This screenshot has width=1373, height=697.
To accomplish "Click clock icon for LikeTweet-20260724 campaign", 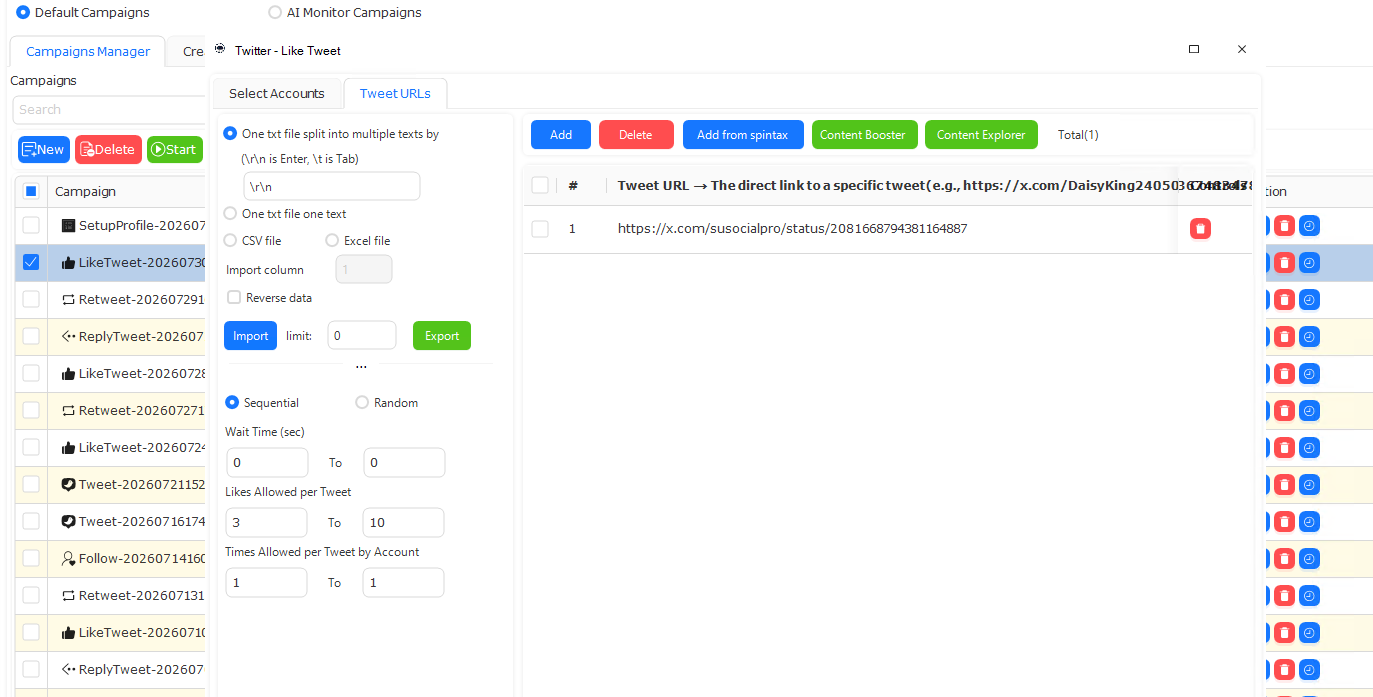I will 1309,448.
